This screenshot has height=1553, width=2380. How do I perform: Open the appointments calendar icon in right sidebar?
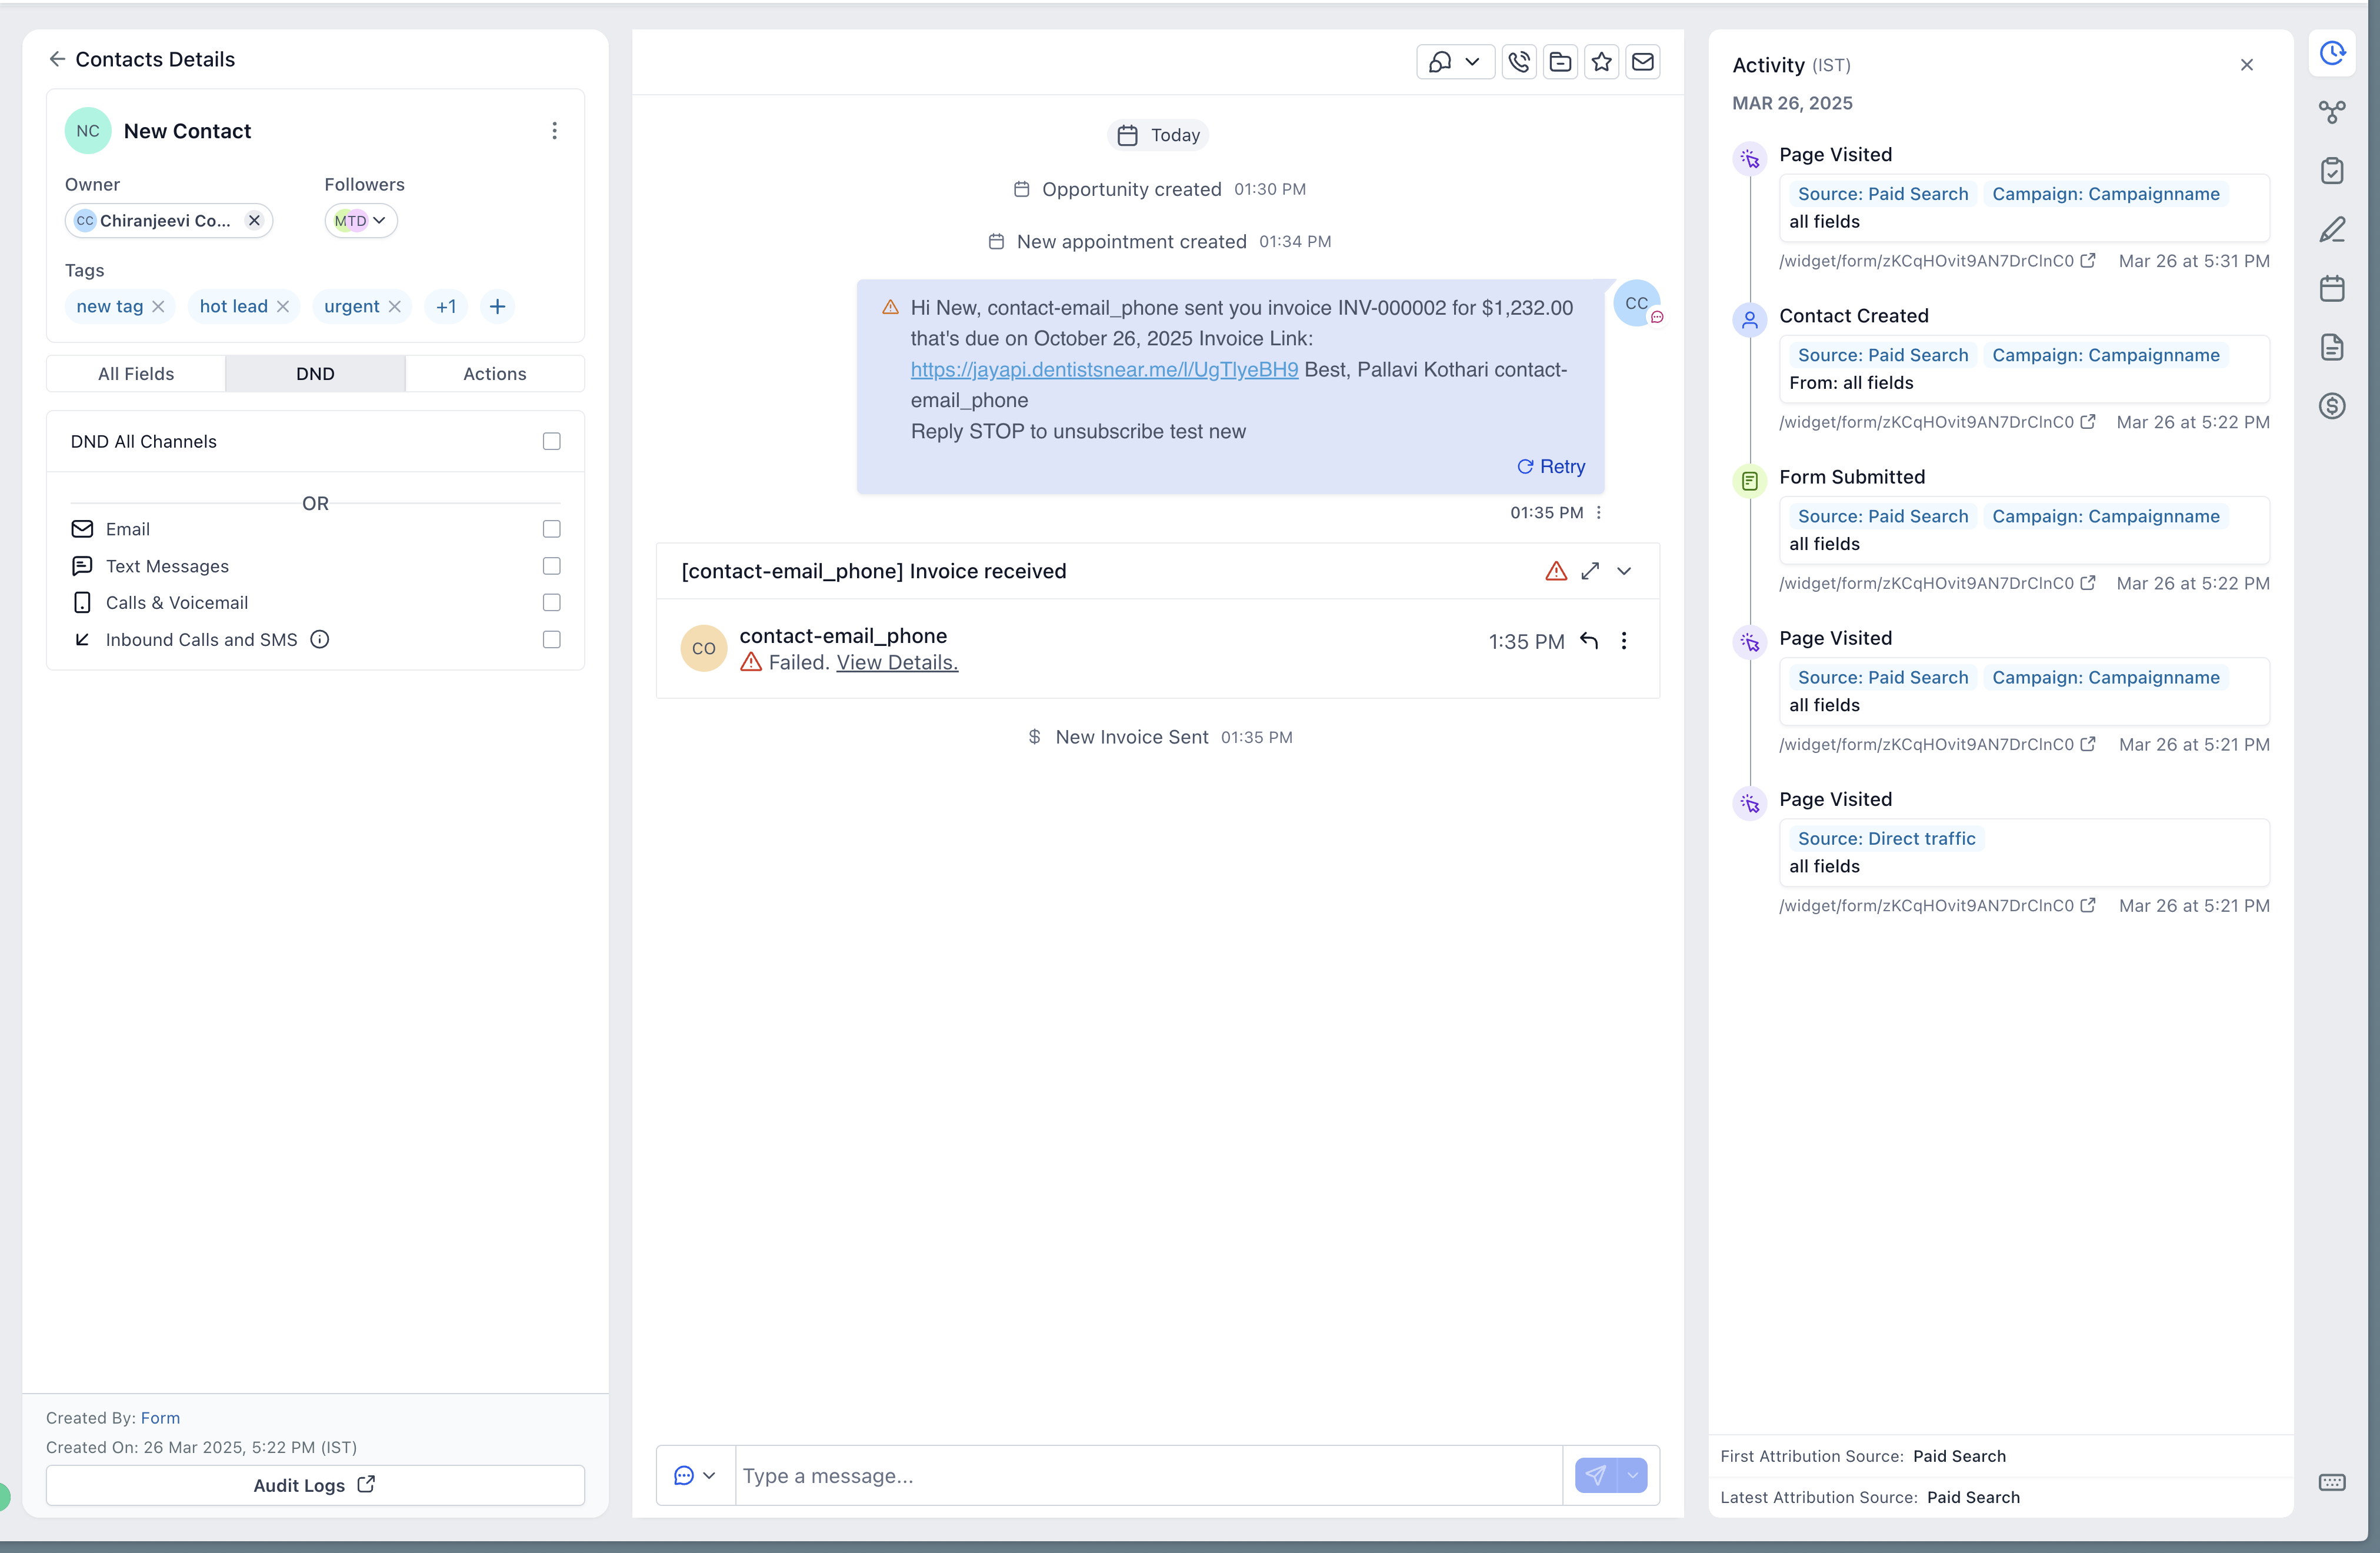[2331, 289]
